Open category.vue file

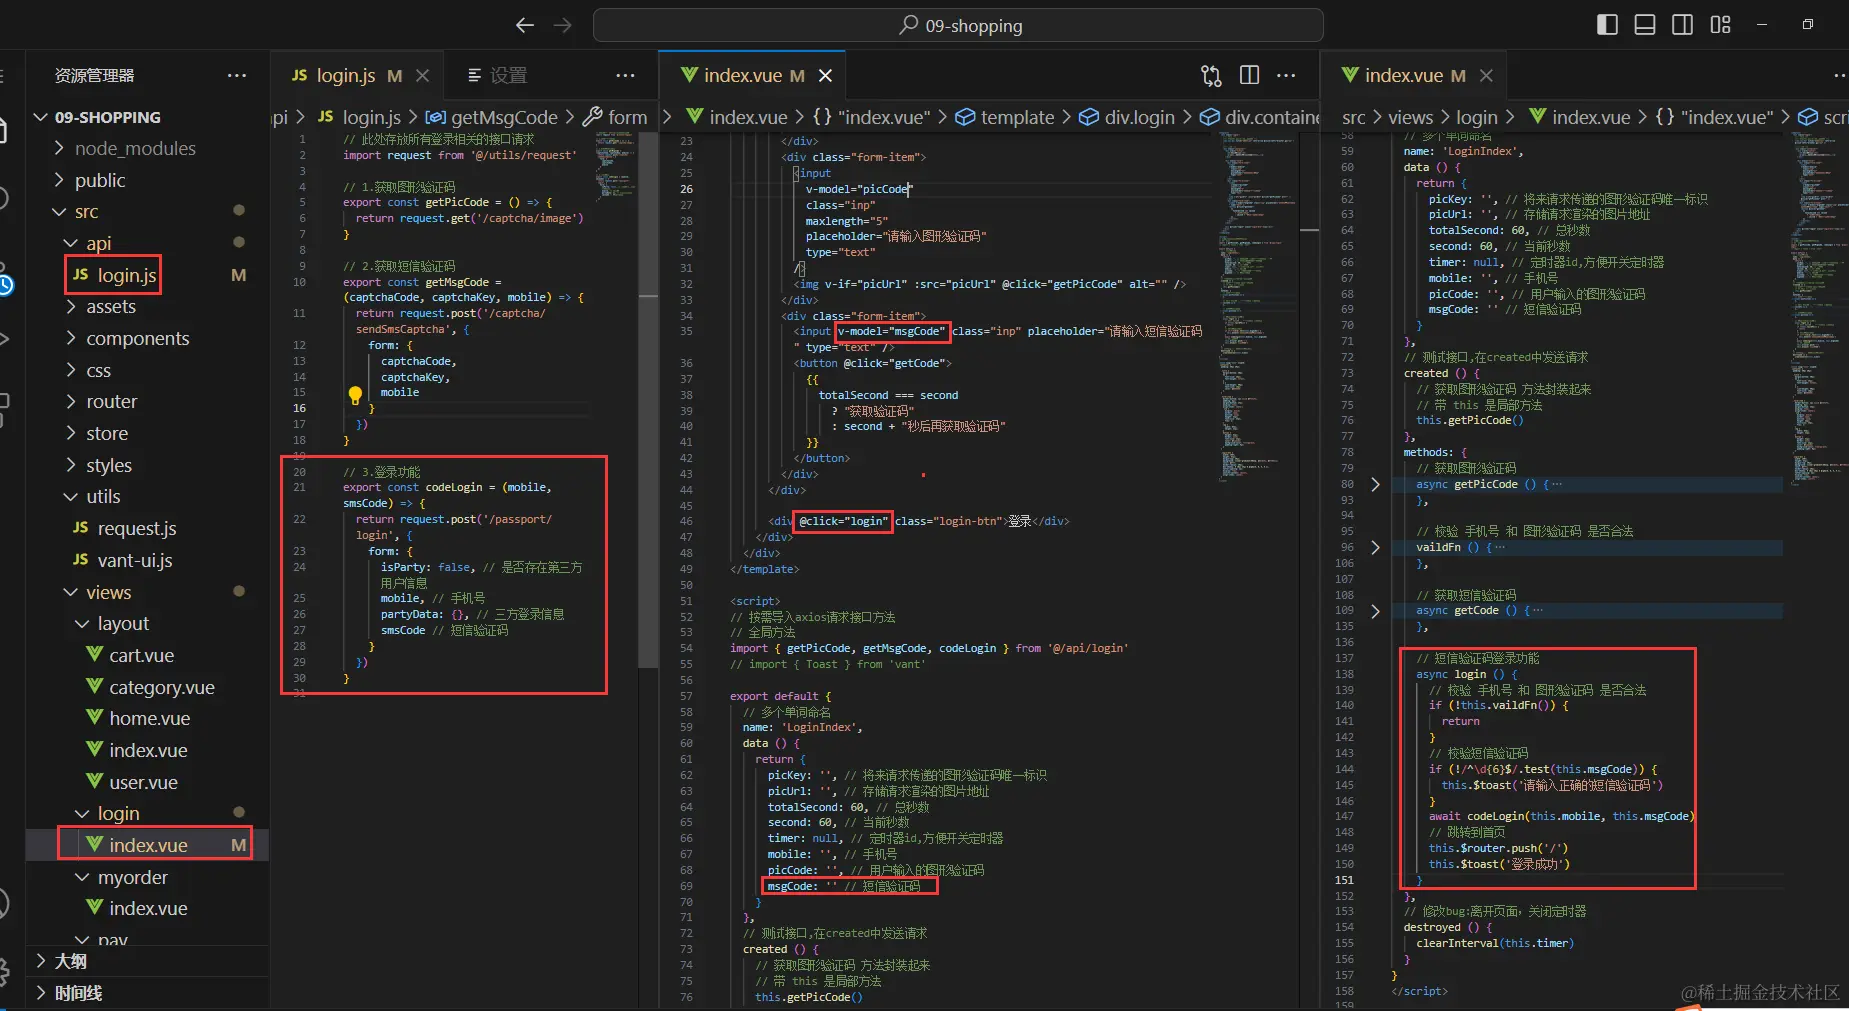(x=162, y=688)
